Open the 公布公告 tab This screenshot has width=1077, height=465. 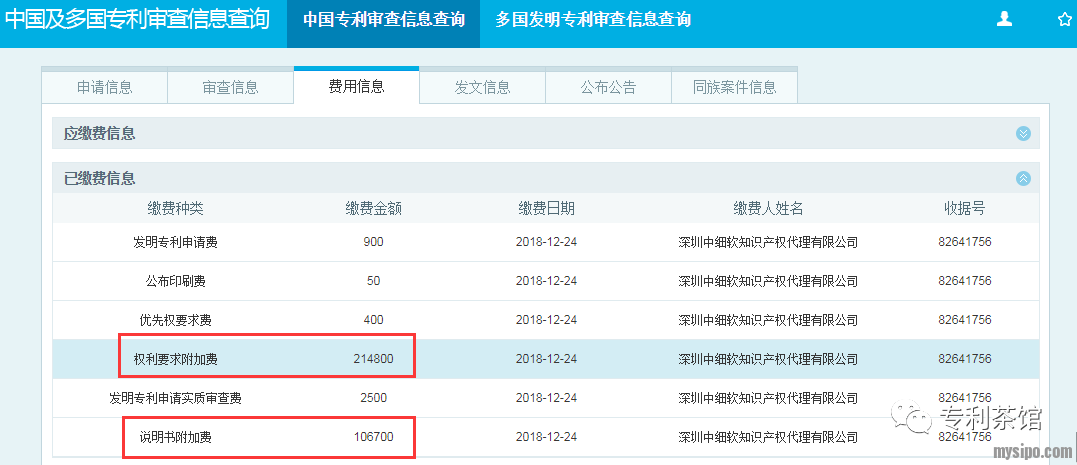pyautogui.click(x=608, y=87)
